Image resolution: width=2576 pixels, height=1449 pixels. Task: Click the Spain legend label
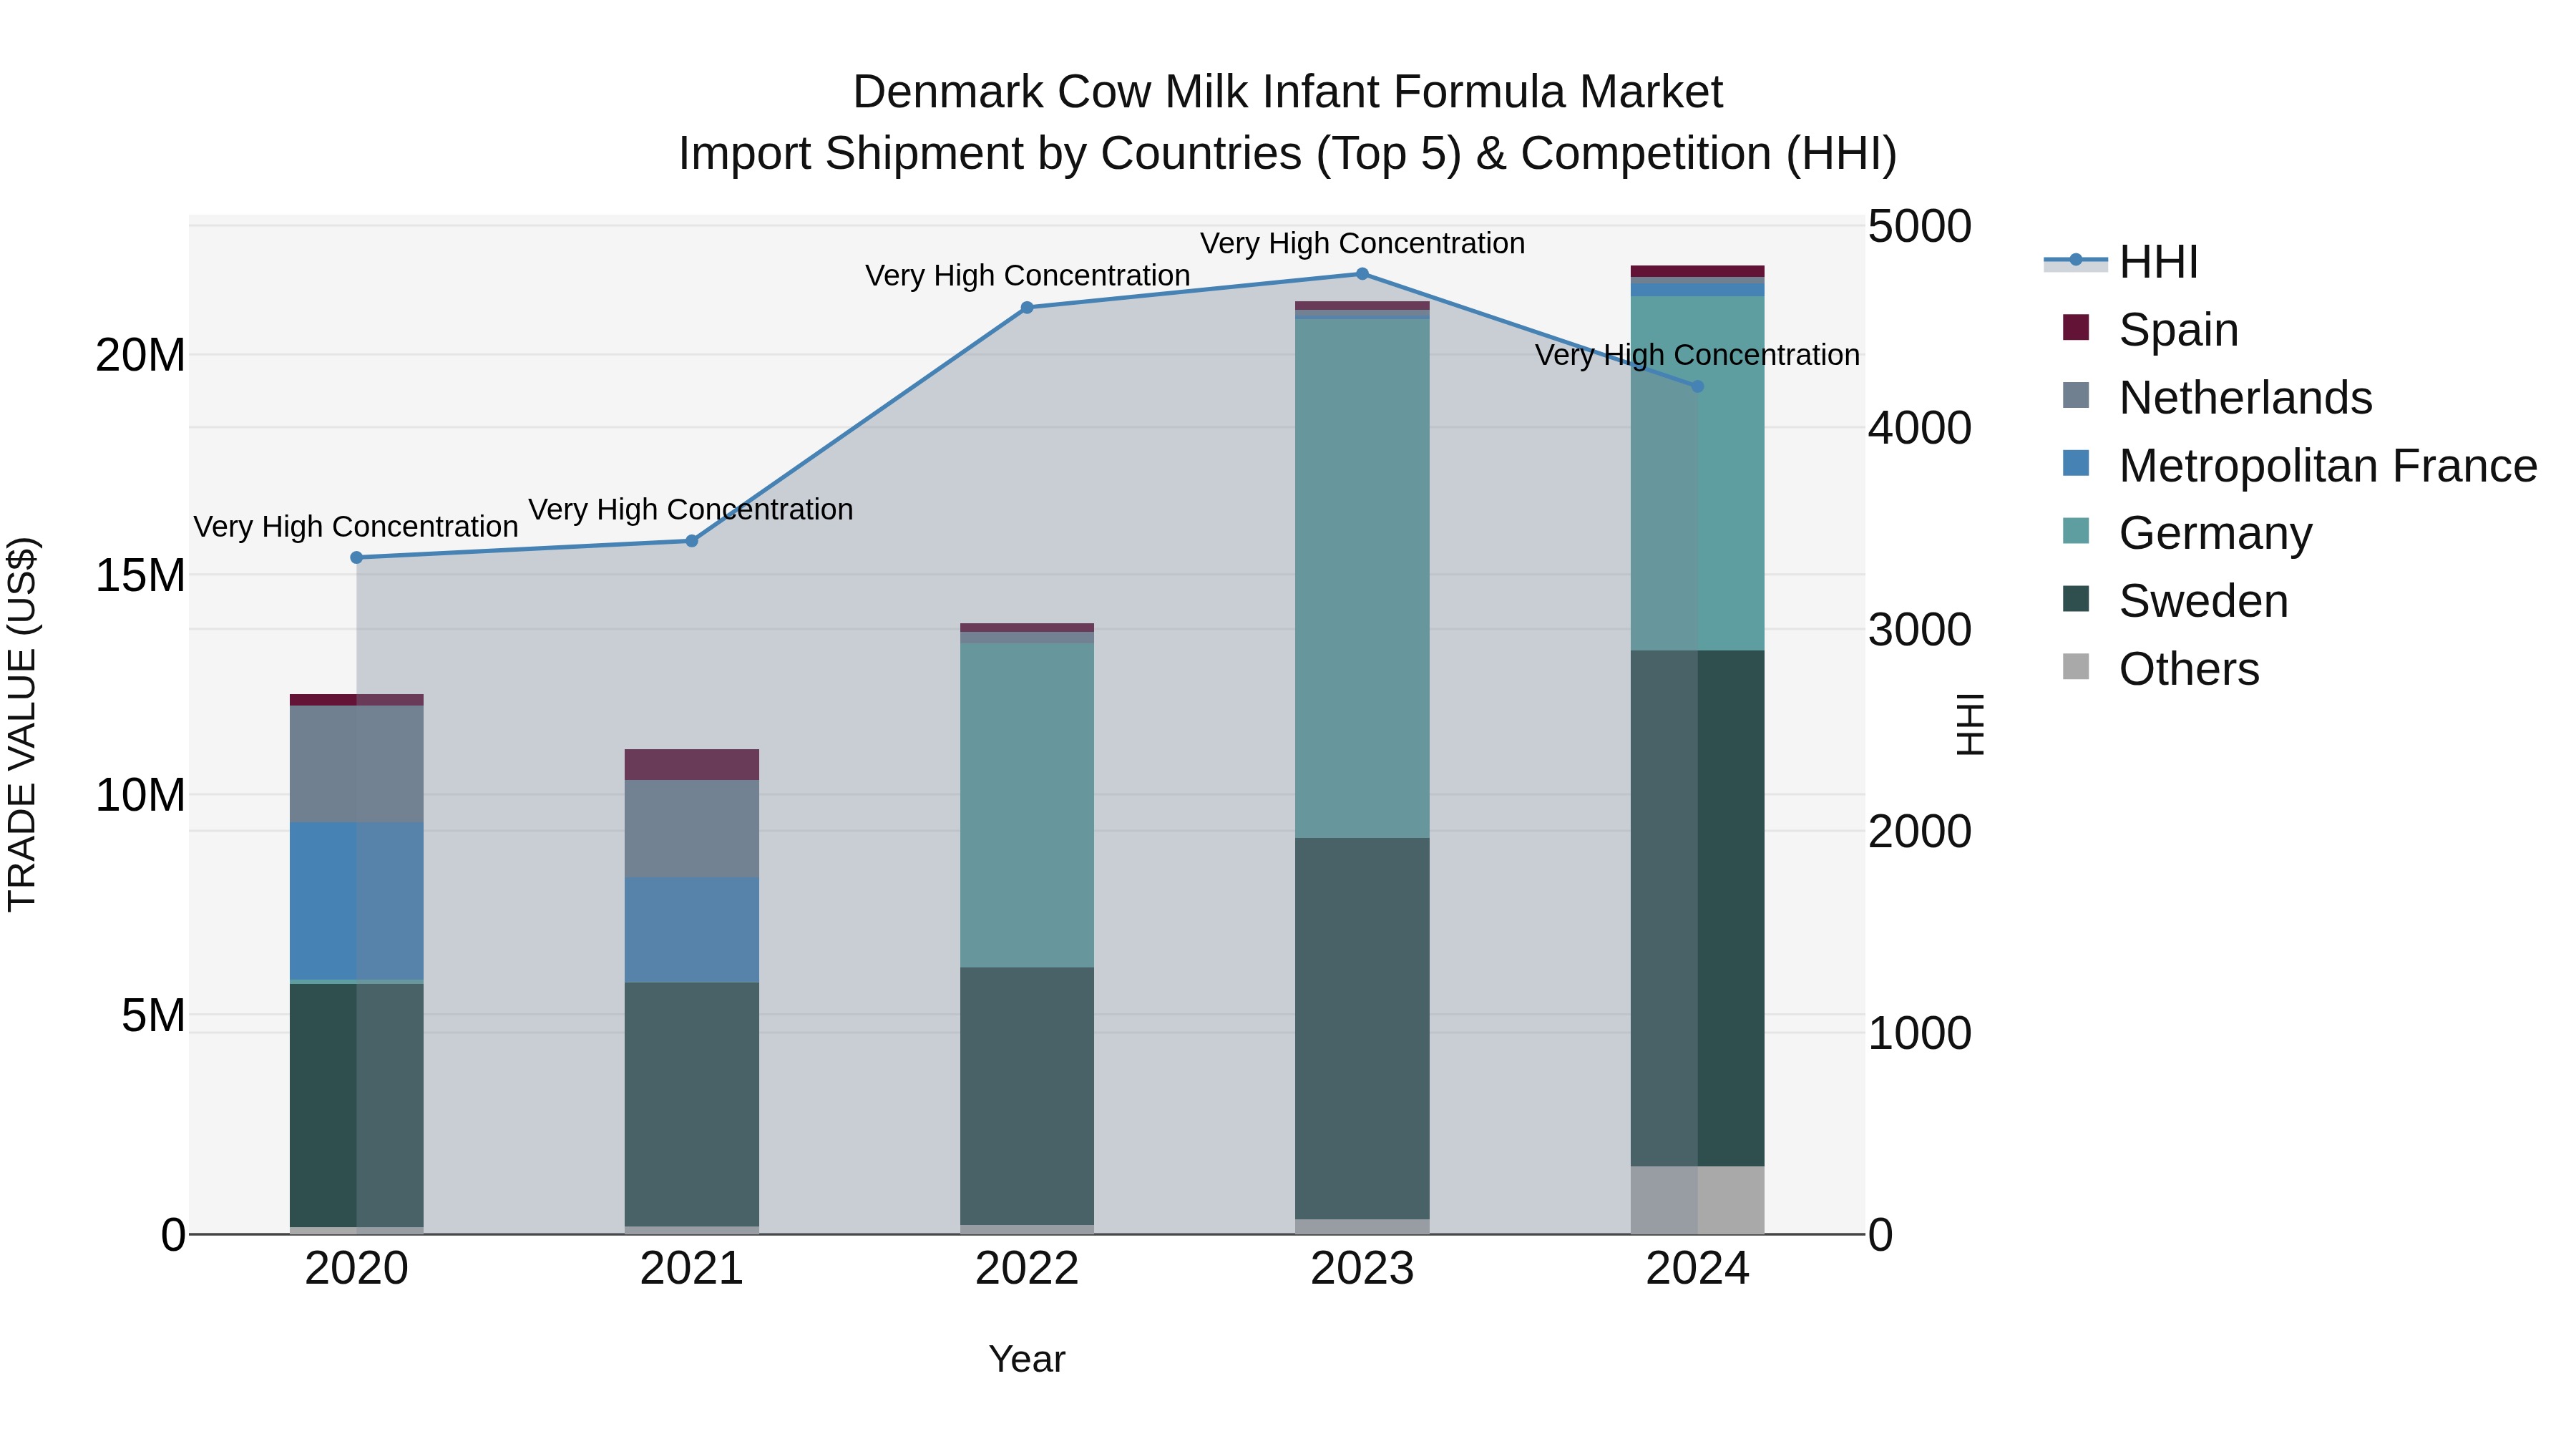2178,329
